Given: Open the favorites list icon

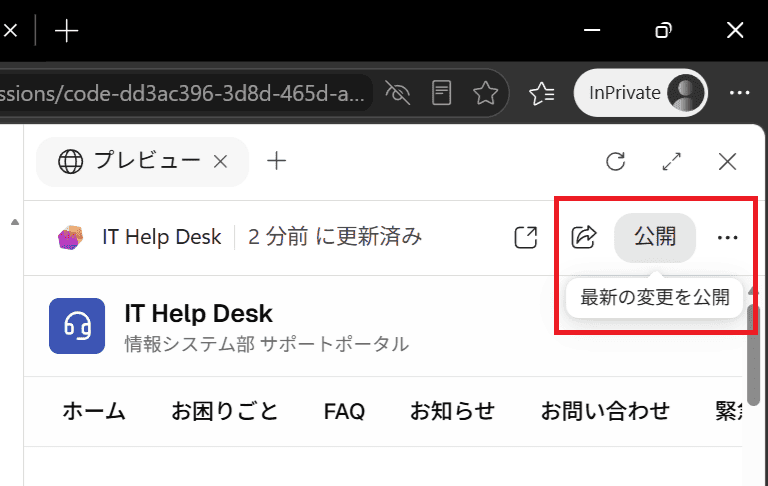Looking at the screenshot, I should click(x=542, y=93).
